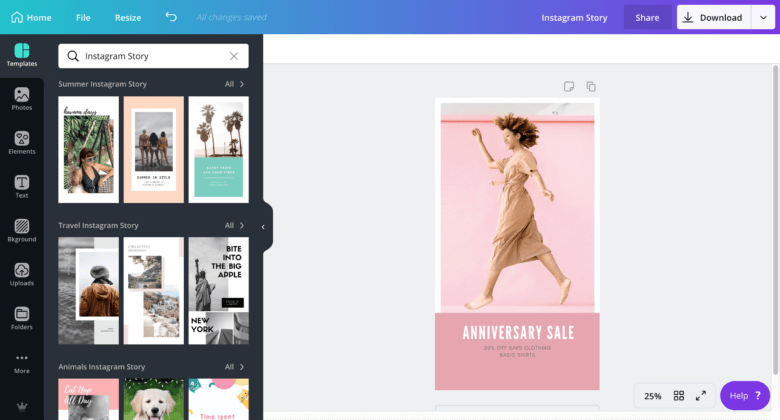Click the duplicate page icon above canvas
The height and width of the screenshot is (420, 780).
click(x=591, y=87)
